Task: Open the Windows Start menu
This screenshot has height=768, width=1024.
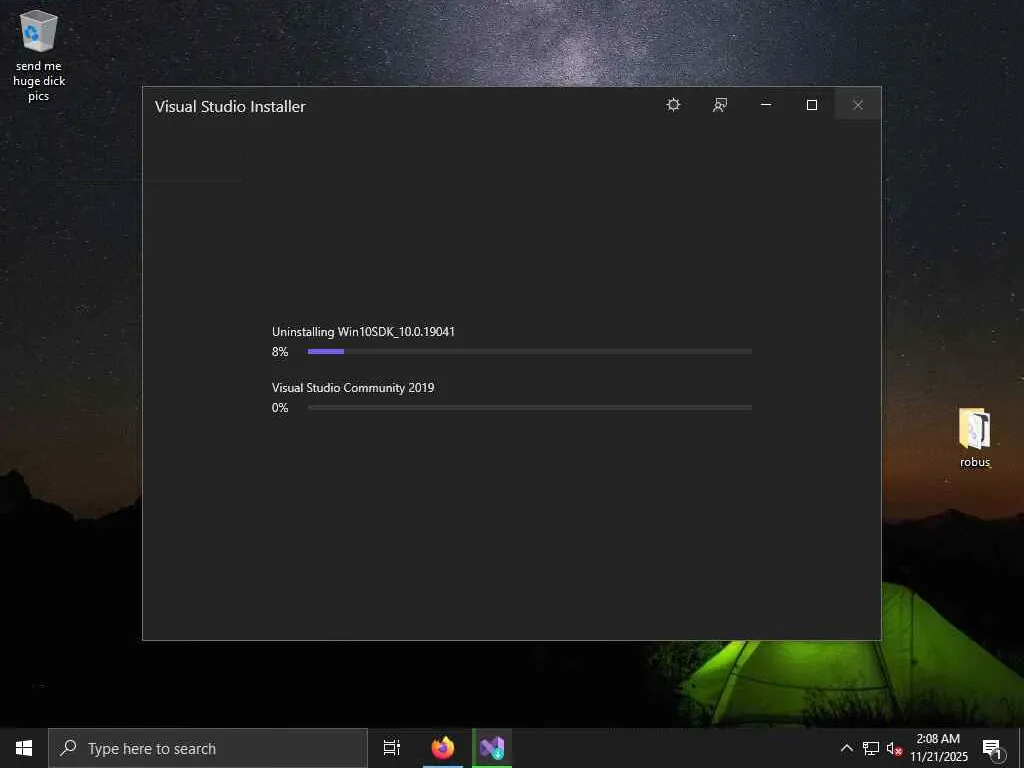Action: (24, 748)
